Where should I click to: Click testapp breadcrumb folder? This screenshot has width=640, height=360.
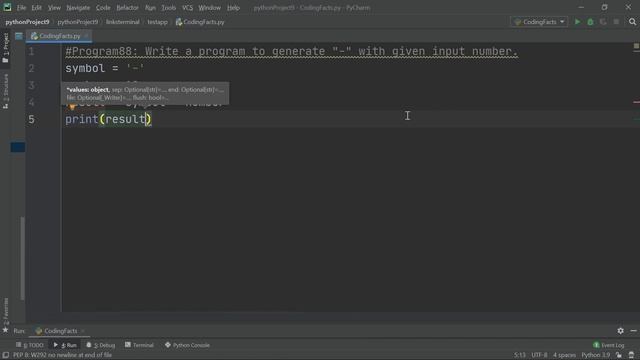158,22
